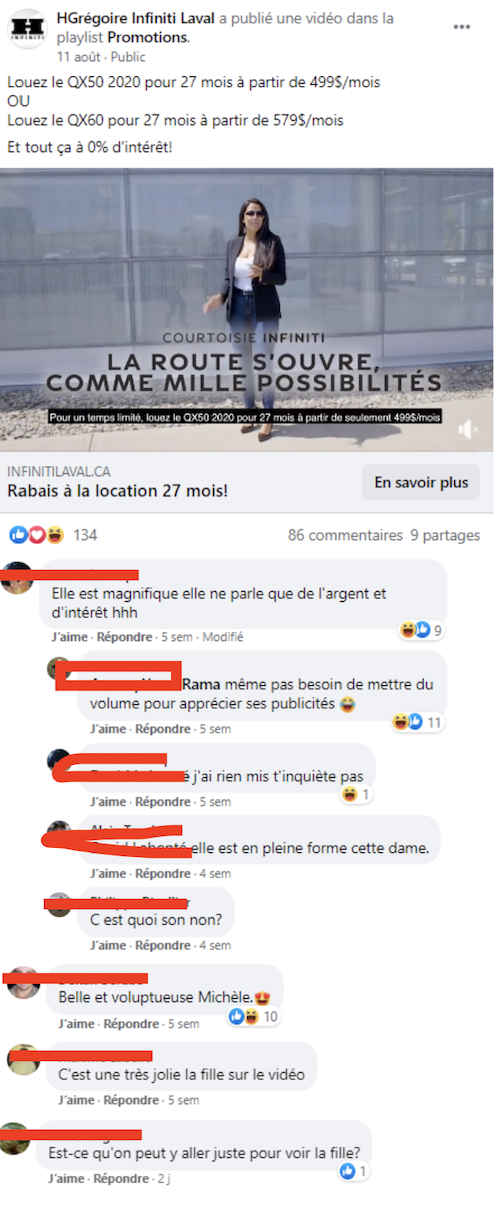Reply to the 'Est-ce qu'on peut y aller' comment
The width and height of the screenshot is (500, 1210).
119,1178
